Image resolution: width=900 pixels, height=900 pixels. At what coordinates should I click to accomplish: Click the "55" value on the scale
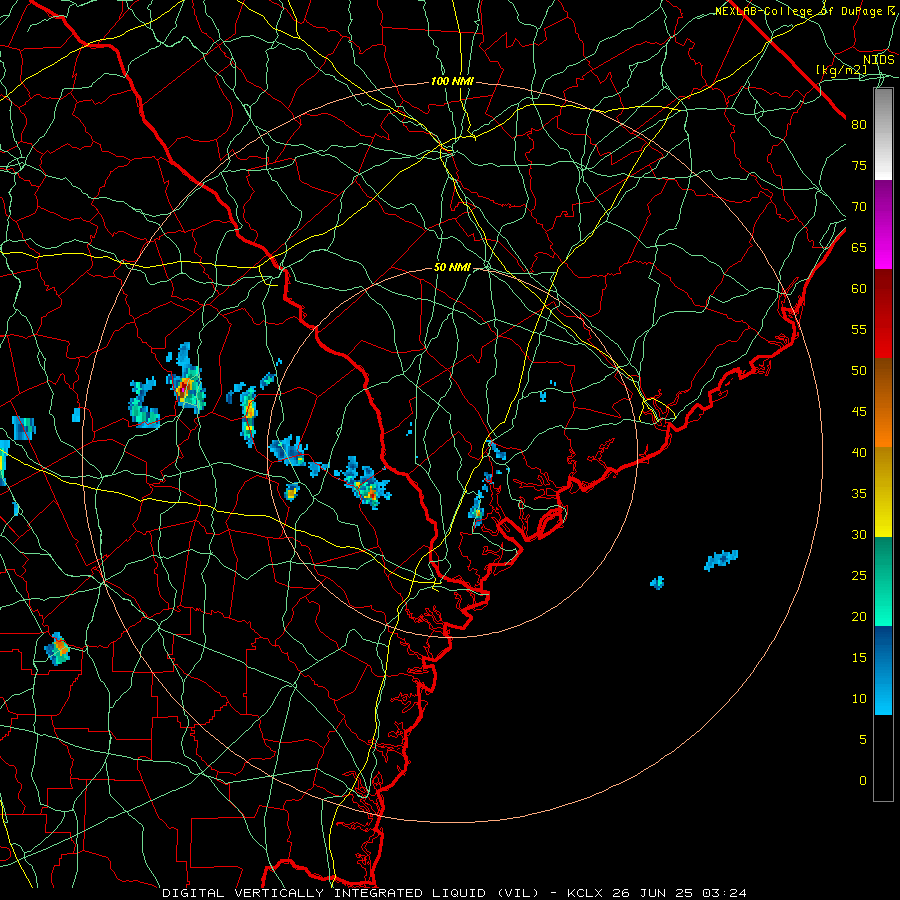[x=859, y=329]
